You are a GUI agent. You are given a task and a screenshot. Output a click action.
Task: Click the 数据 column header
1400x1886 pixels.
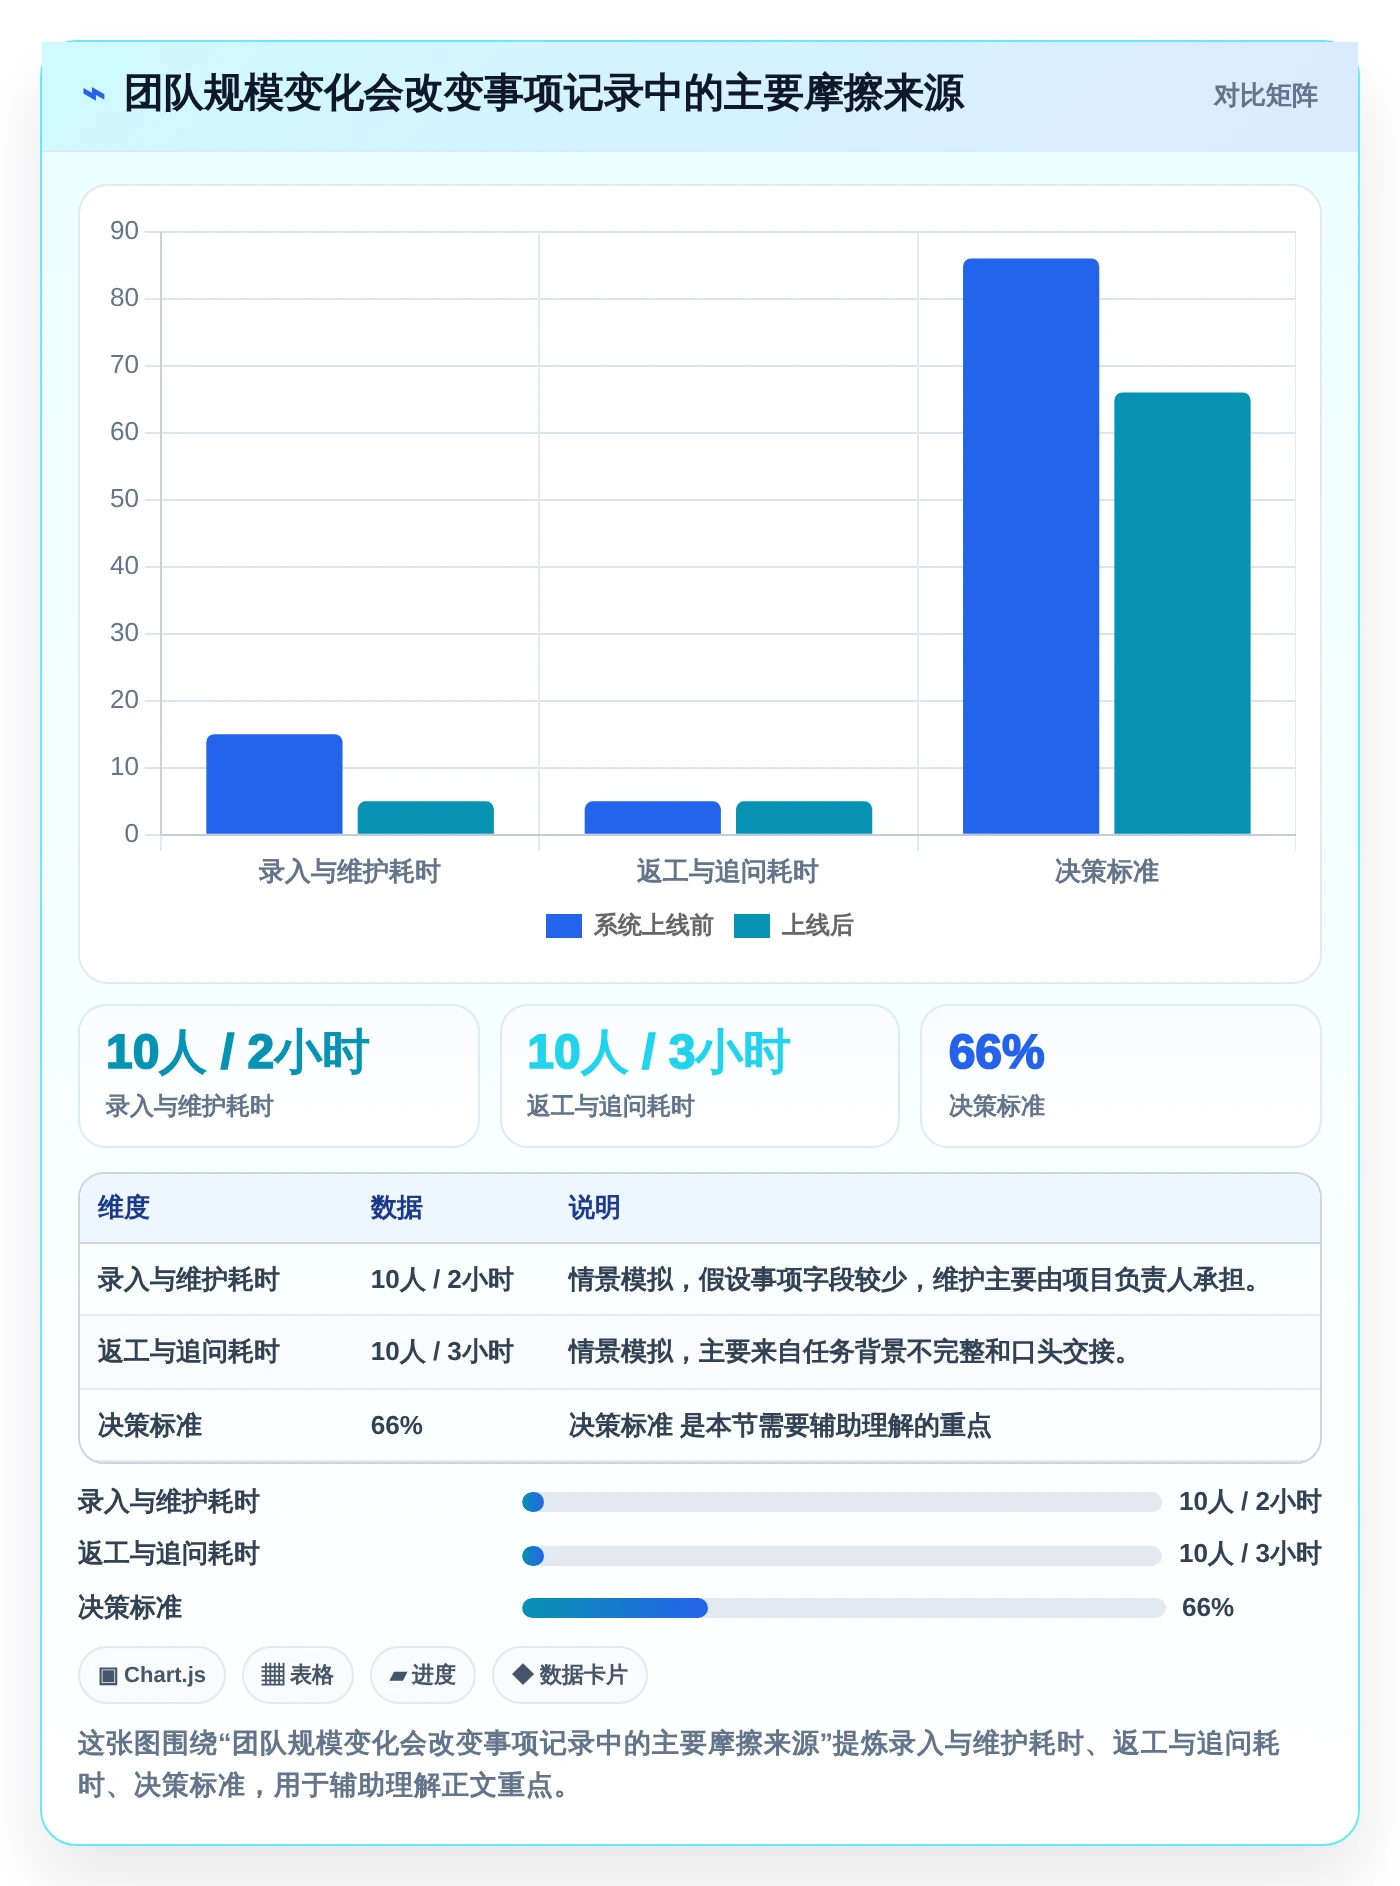(x=397, y=1208)
